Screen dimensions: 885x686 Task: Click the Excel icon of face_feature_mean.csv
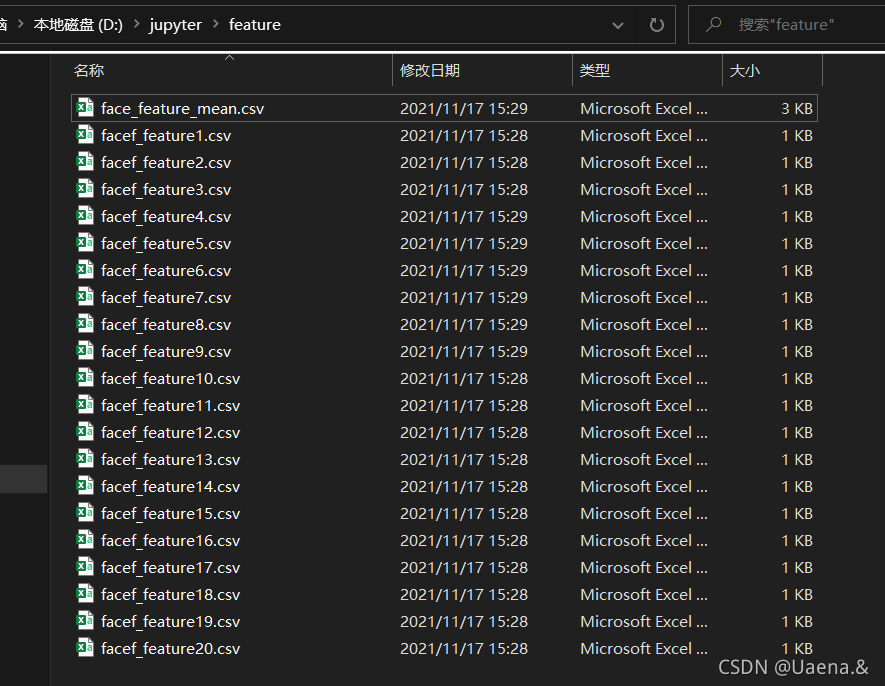(85, 107)
